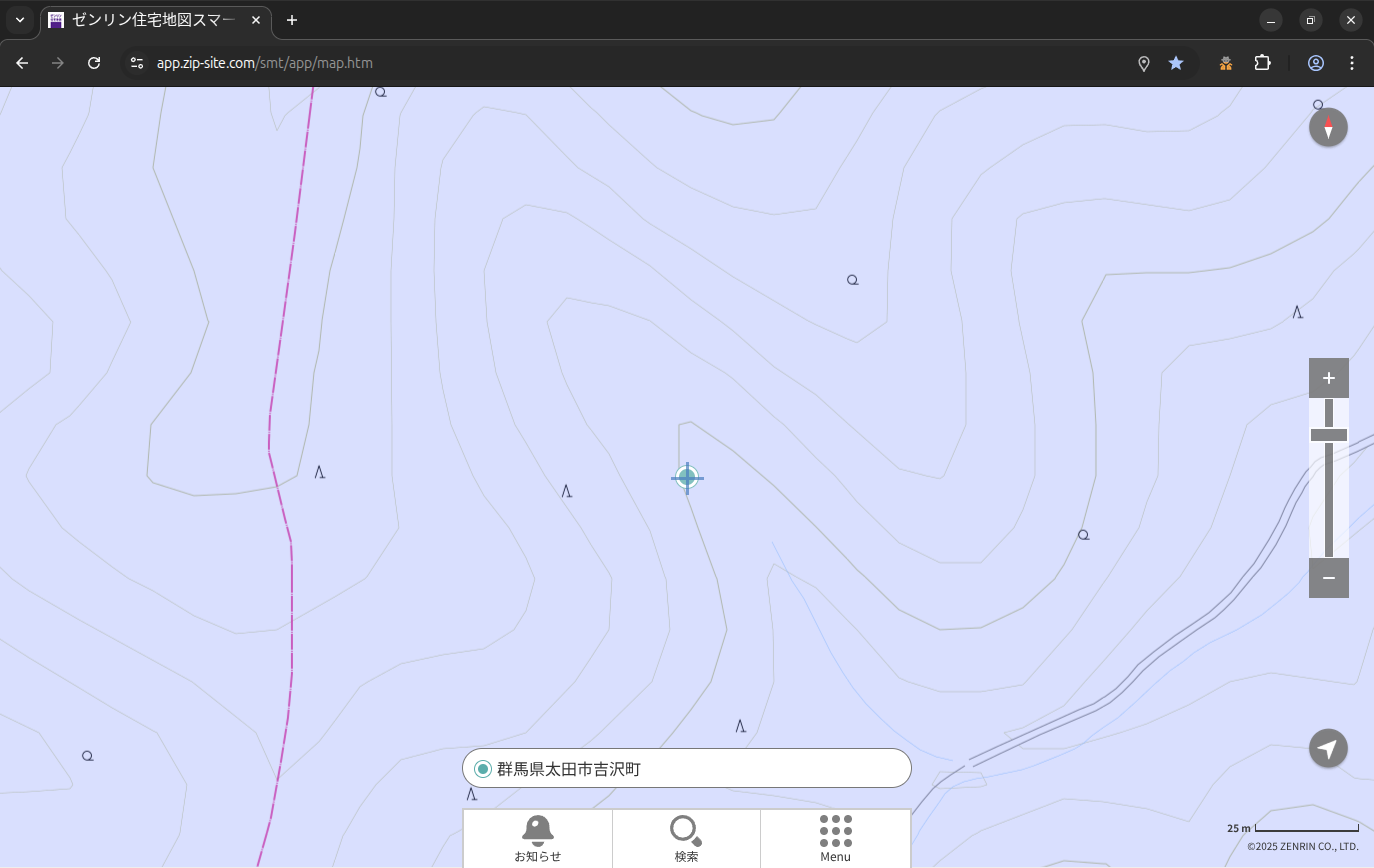Zoom out with the minus button
1374x868 pixels.
pos(1328,578)
